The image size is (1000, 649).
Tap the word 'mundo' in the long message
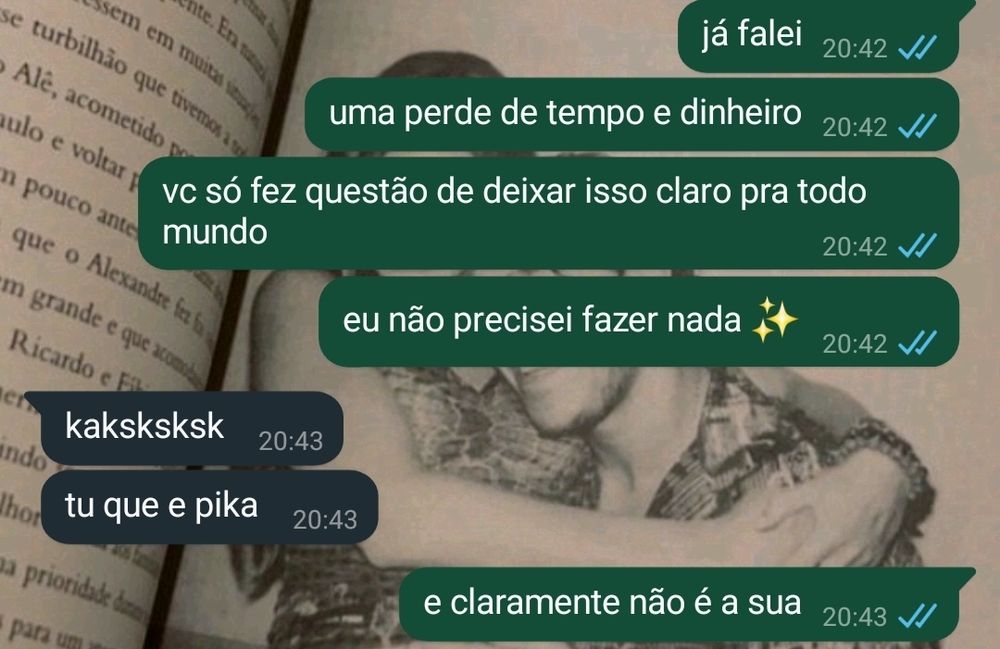(x=215, y=231)
